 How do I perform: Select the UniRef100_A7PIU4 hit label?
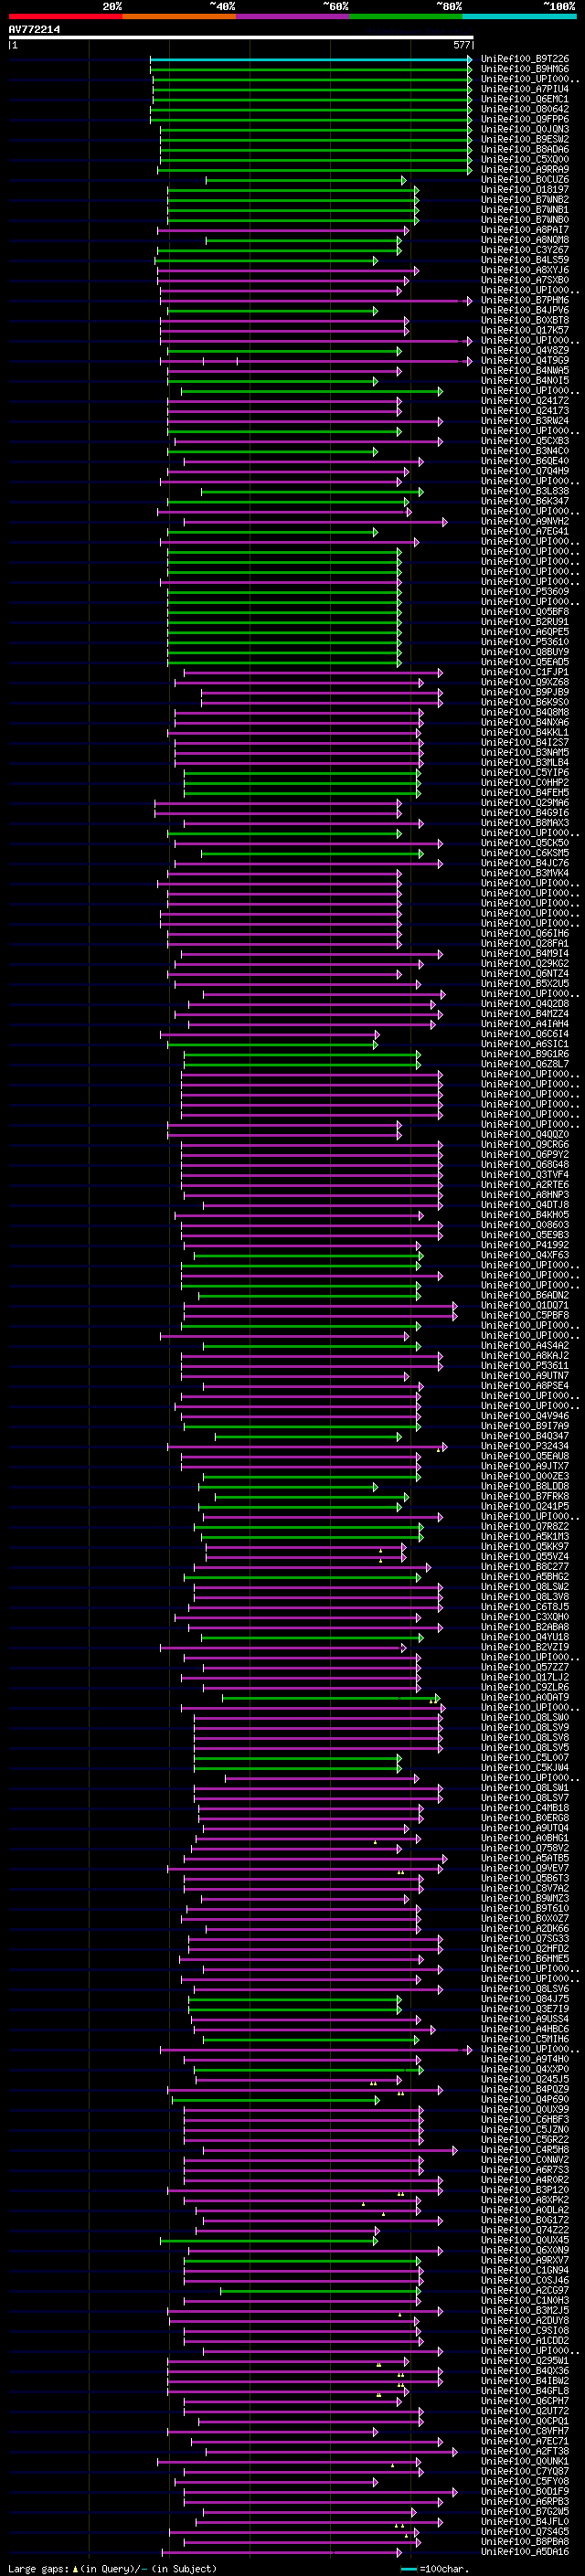tap(525, 89)
